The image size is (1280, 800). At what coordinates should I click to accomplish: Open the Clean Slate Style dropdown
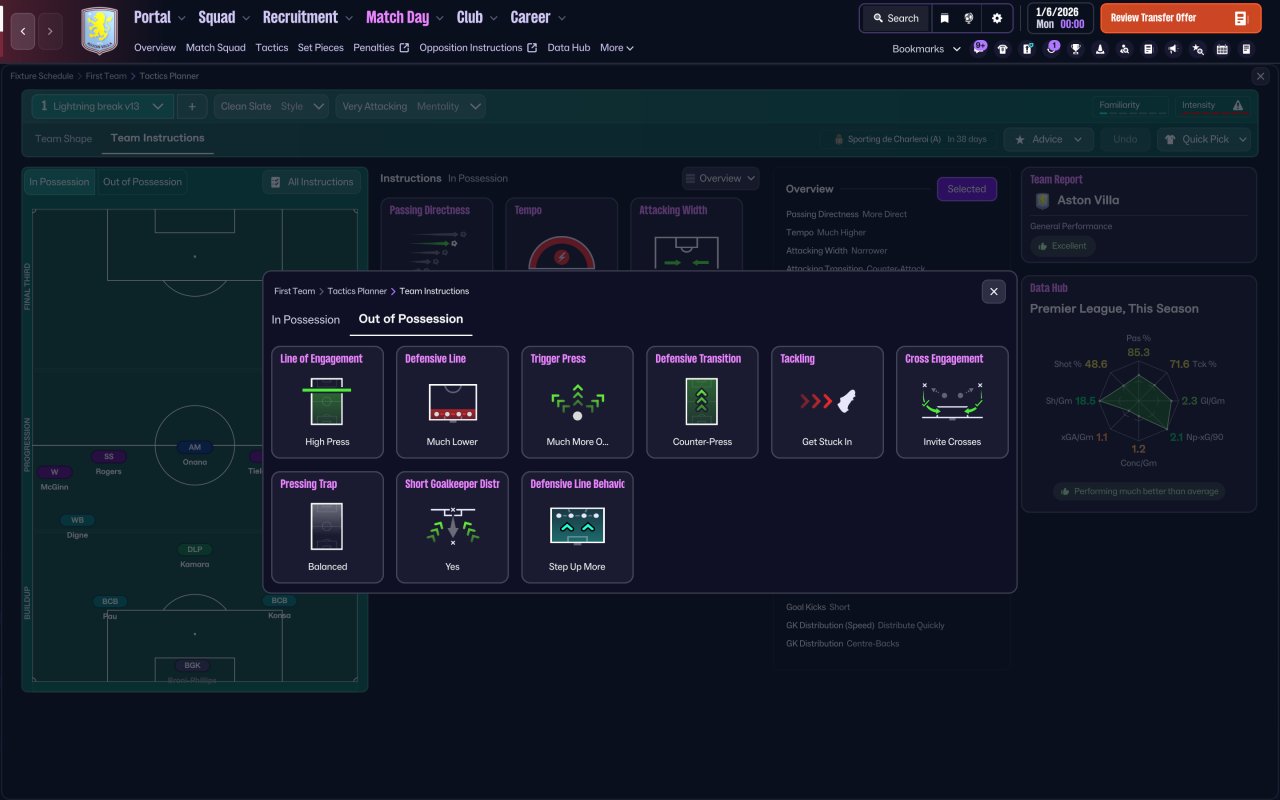point(271,106)
